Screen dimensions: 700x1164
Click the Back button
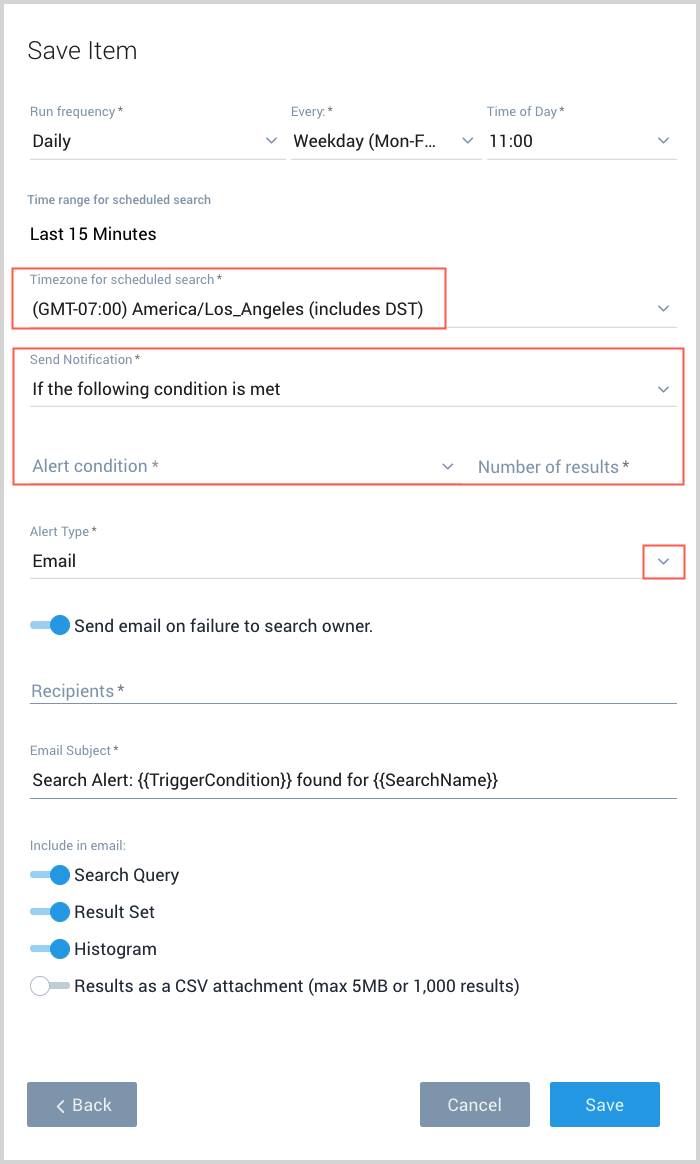coord(82,1105)
